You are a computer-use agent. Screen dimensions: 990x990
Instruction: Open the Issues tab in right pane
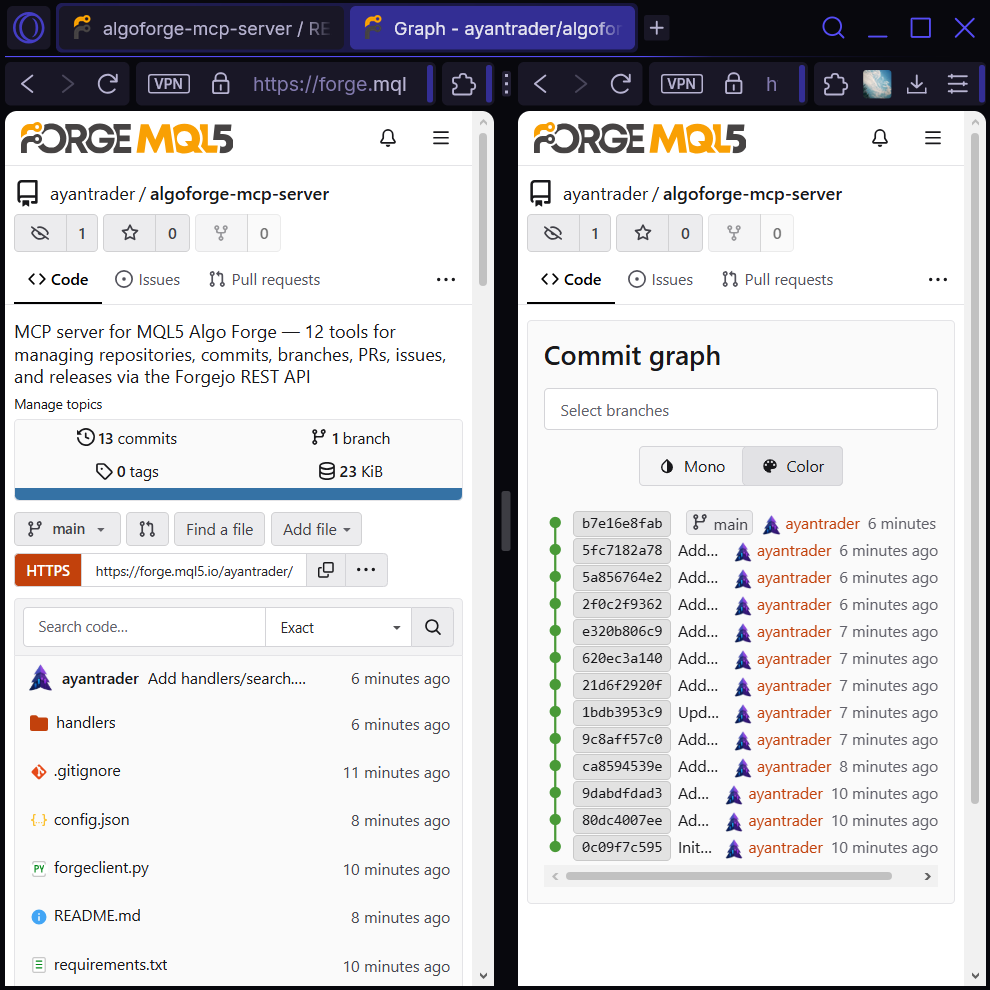660,280
